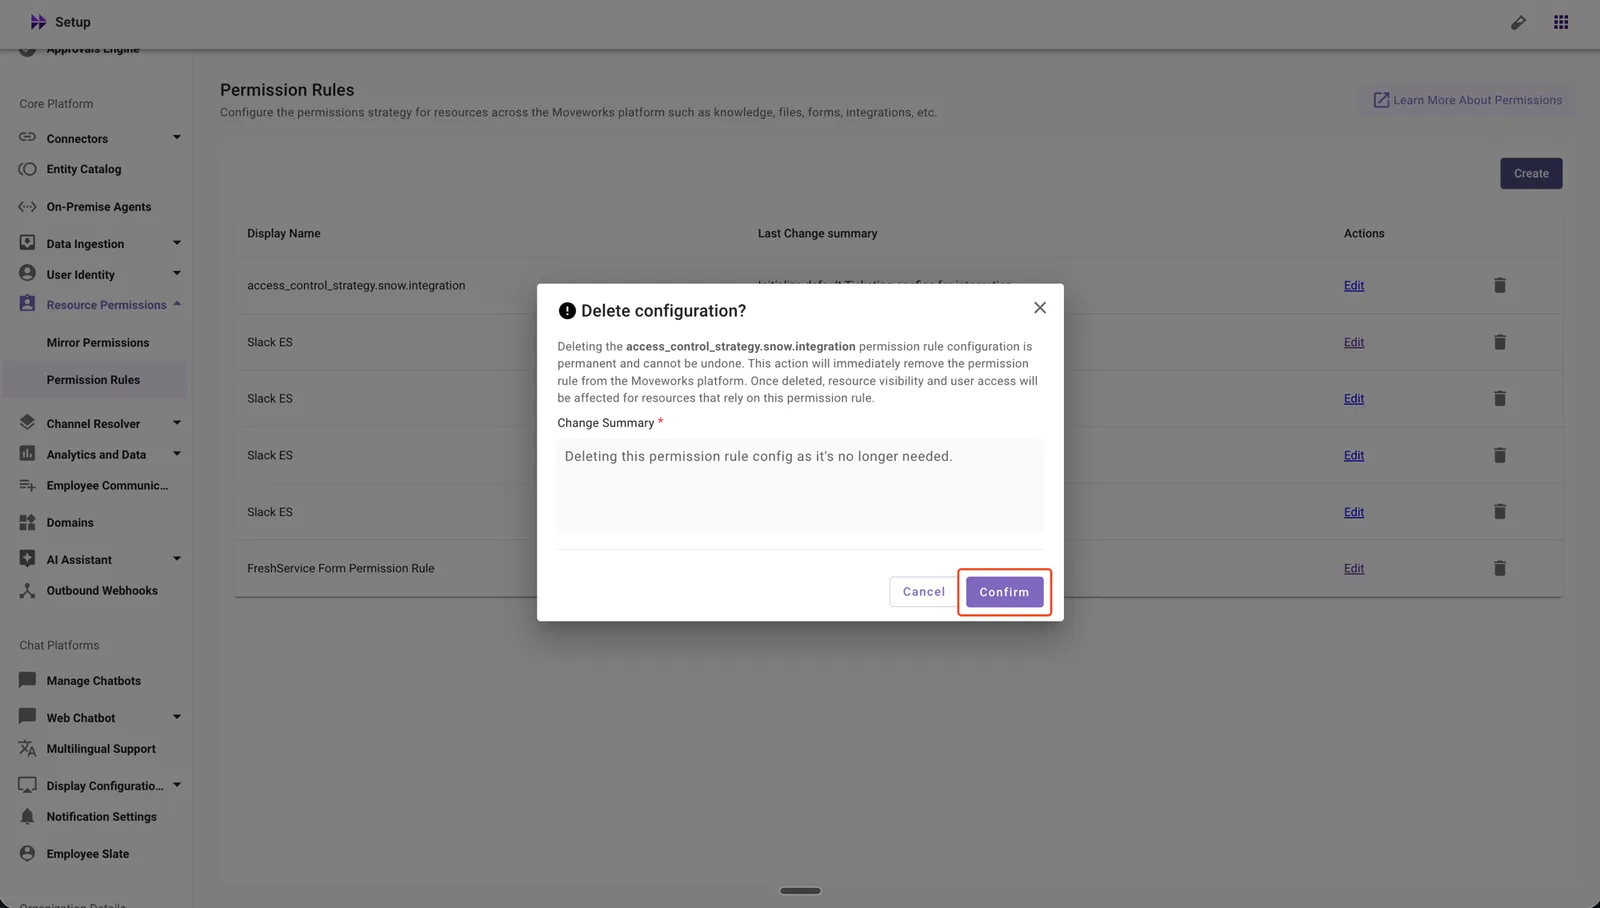Image resolution: width=1600 pixels, height=908 pixels.
Task: Click the Web Chatbot icon
Action: pyautogui.click(x=27, y=716)
